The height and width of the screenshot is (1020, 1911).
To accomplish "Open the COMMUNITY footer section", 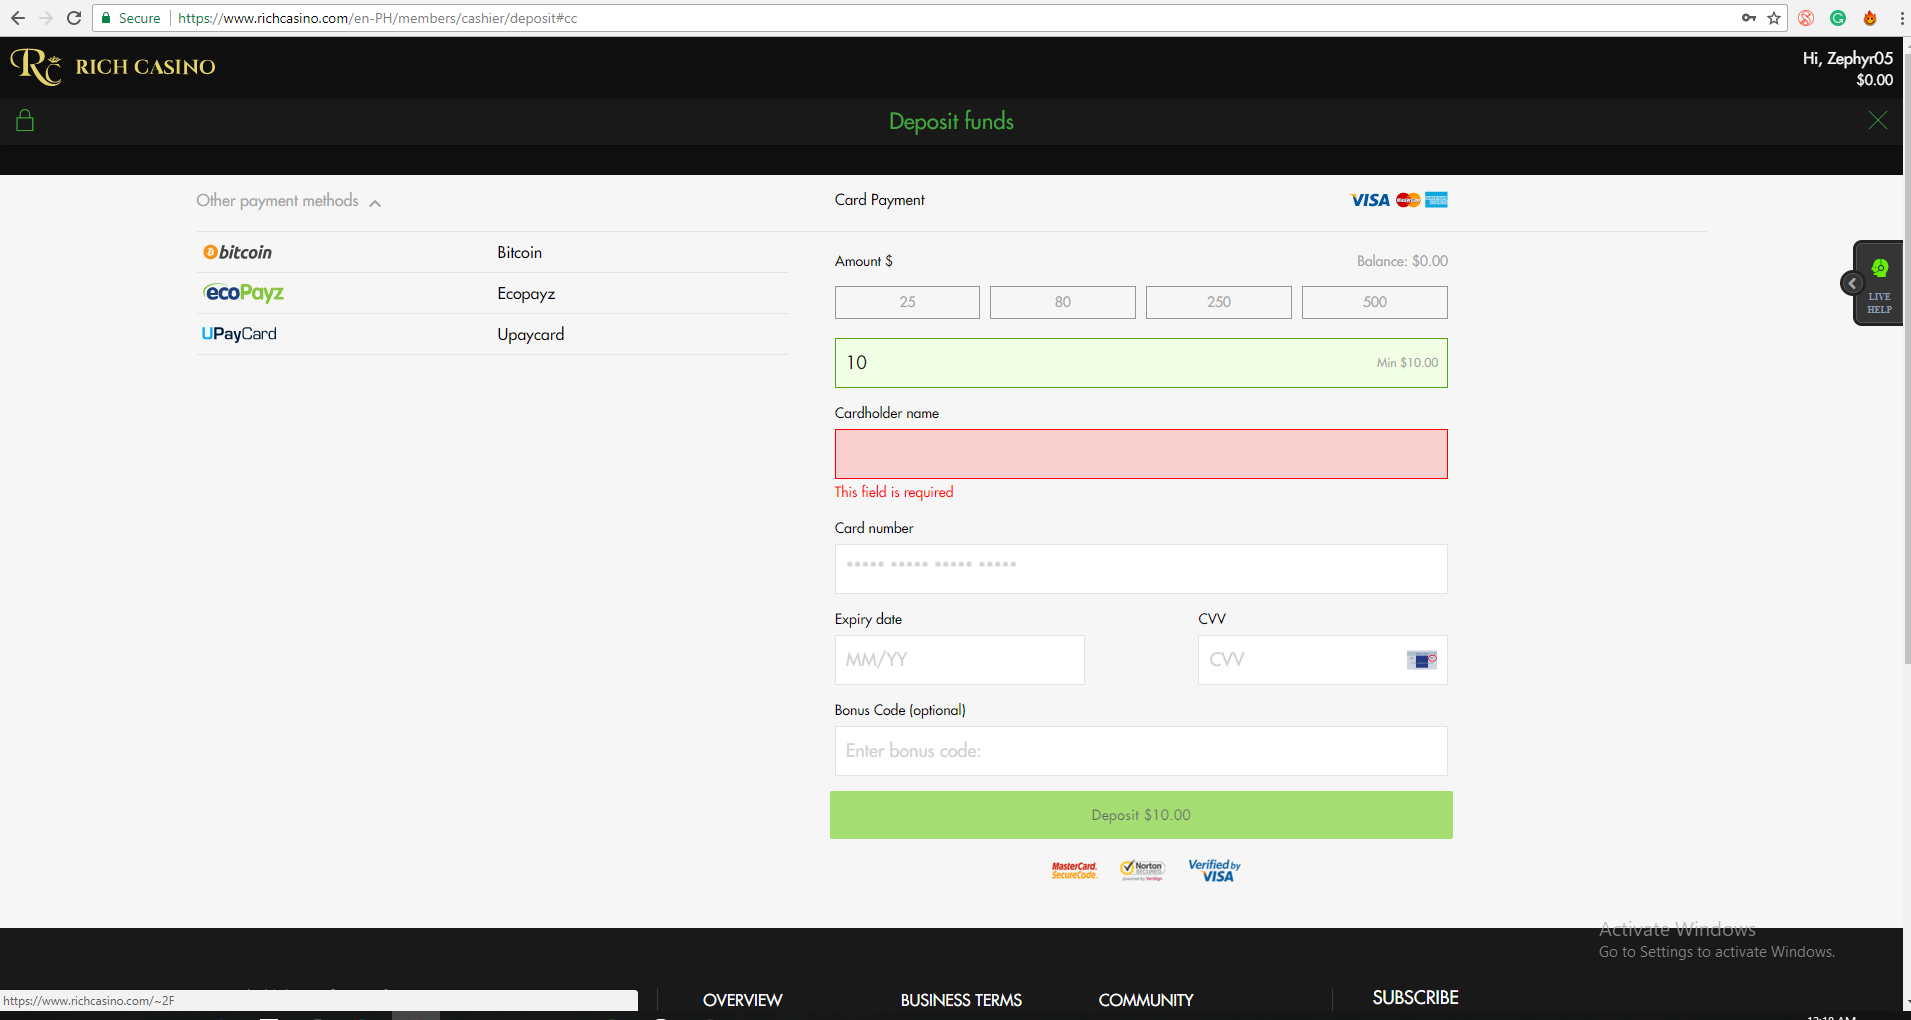I will (x=1146, y=1000).
